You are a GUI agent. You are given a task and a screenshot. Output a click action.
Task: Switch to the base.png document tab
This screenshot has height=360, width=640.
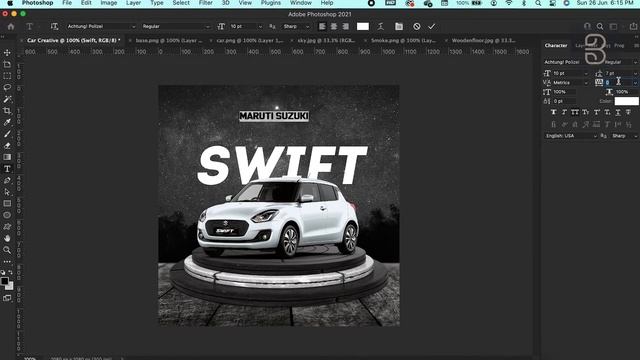[169, 40]
